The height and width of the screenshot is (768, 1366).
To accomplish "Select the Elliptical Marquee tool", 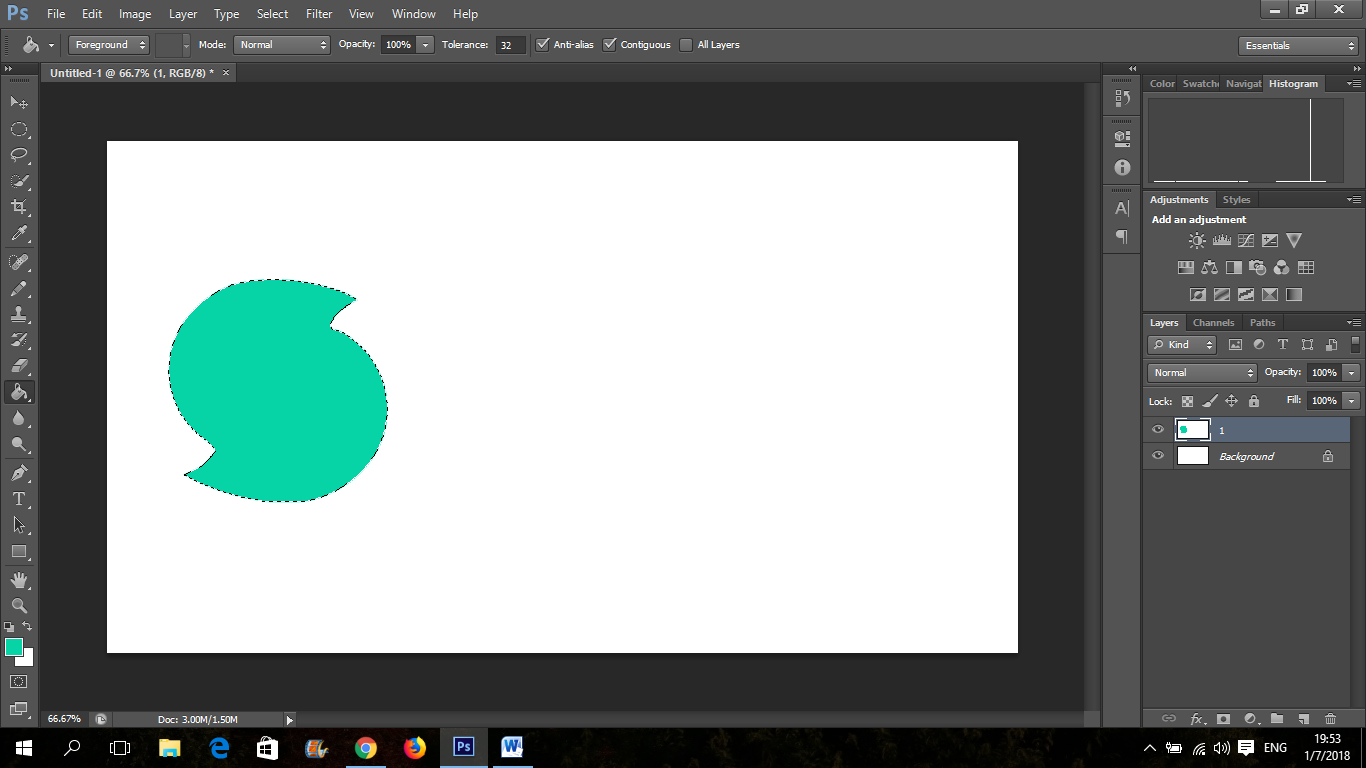I will 19,129.
